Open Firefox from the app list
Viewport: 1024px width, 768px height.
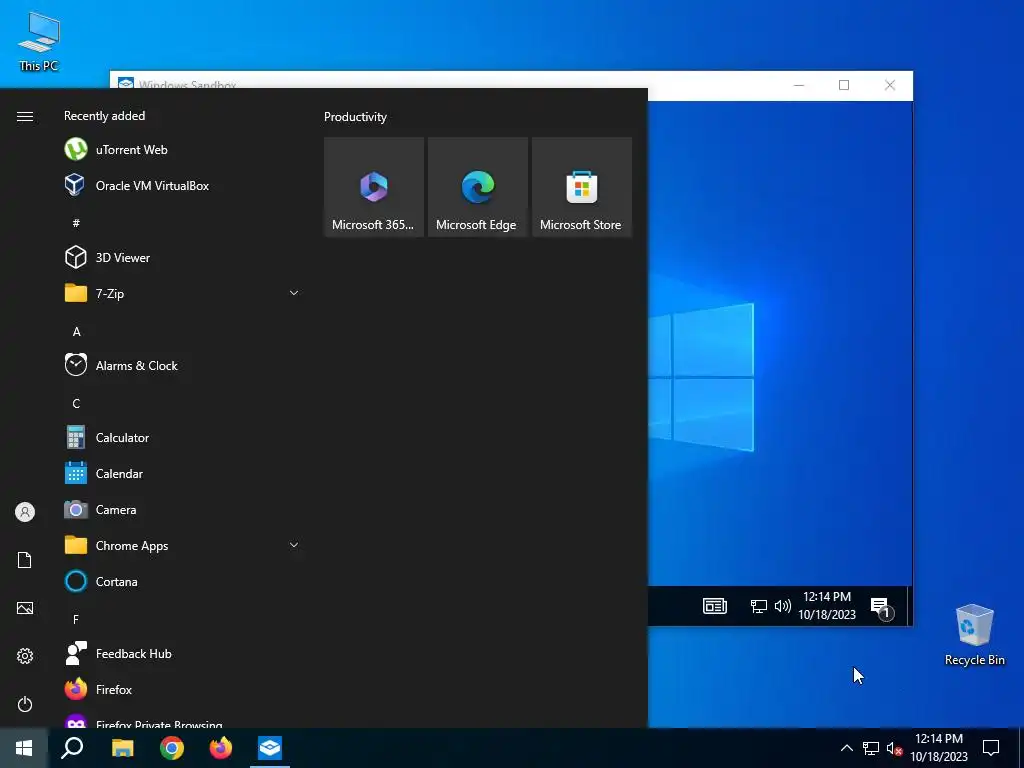point(183,689)
